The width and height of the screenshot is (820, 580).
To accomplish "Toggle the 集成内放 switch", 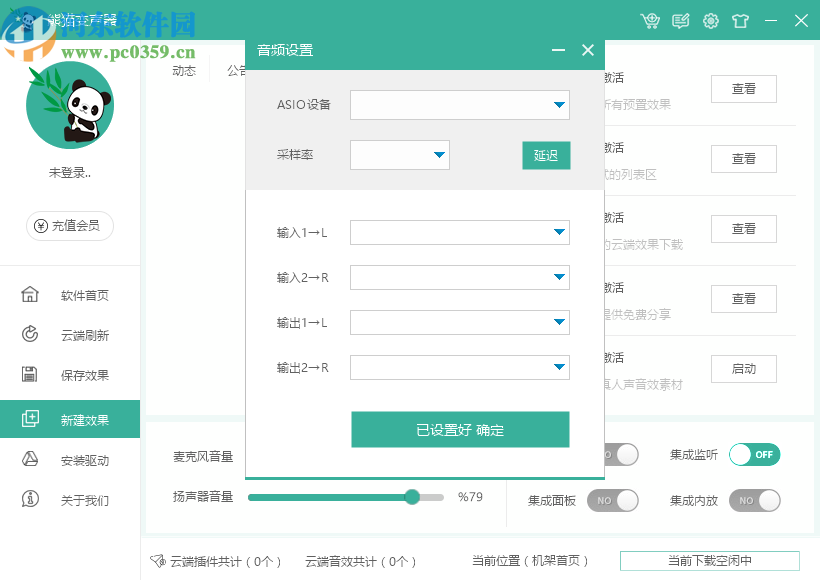I will 754,500.
